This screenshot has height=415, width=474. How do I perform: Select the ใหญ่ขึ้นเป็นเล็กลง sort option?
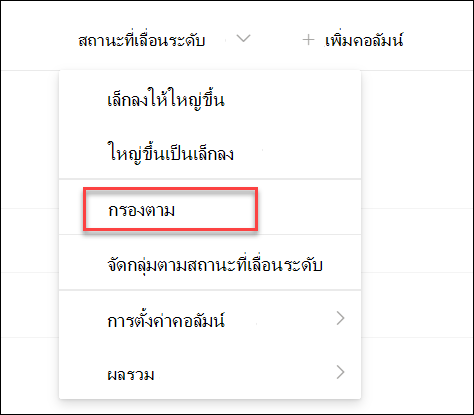(x=210, y=153)
